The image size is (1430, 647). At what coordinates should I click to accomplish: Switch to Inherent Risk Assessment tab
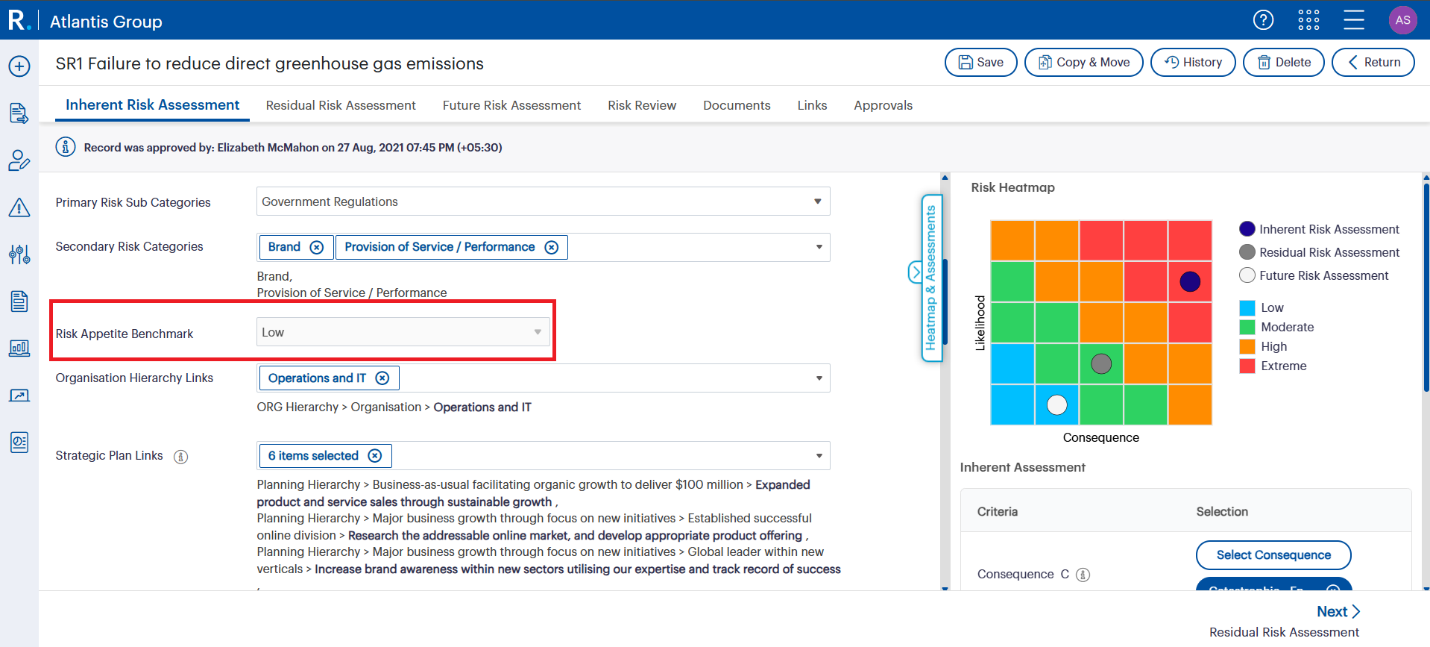pyautogui.click(x=153, y=105)
